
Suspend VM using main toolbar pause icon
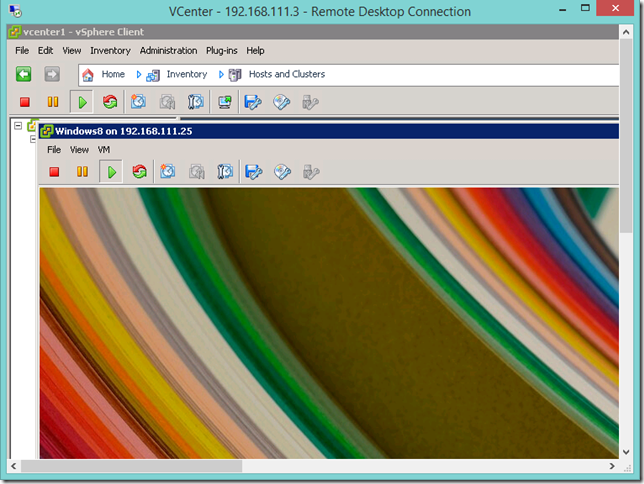pyautogui.click(x=53, y=102)
